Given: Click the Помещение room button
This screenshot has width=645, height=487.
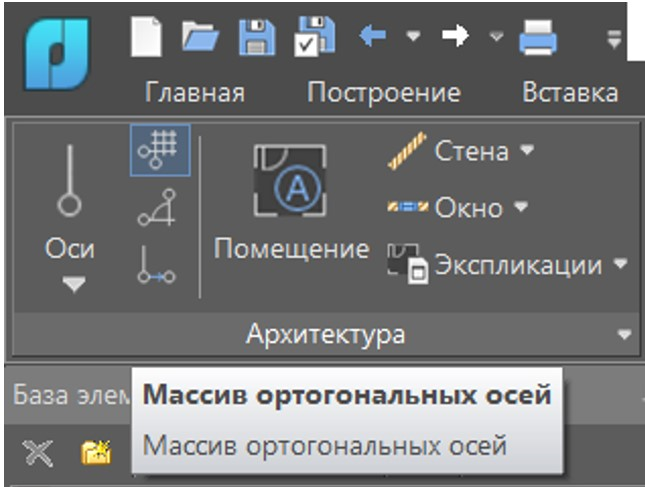Looking at the screenshot, I should 291,202.
